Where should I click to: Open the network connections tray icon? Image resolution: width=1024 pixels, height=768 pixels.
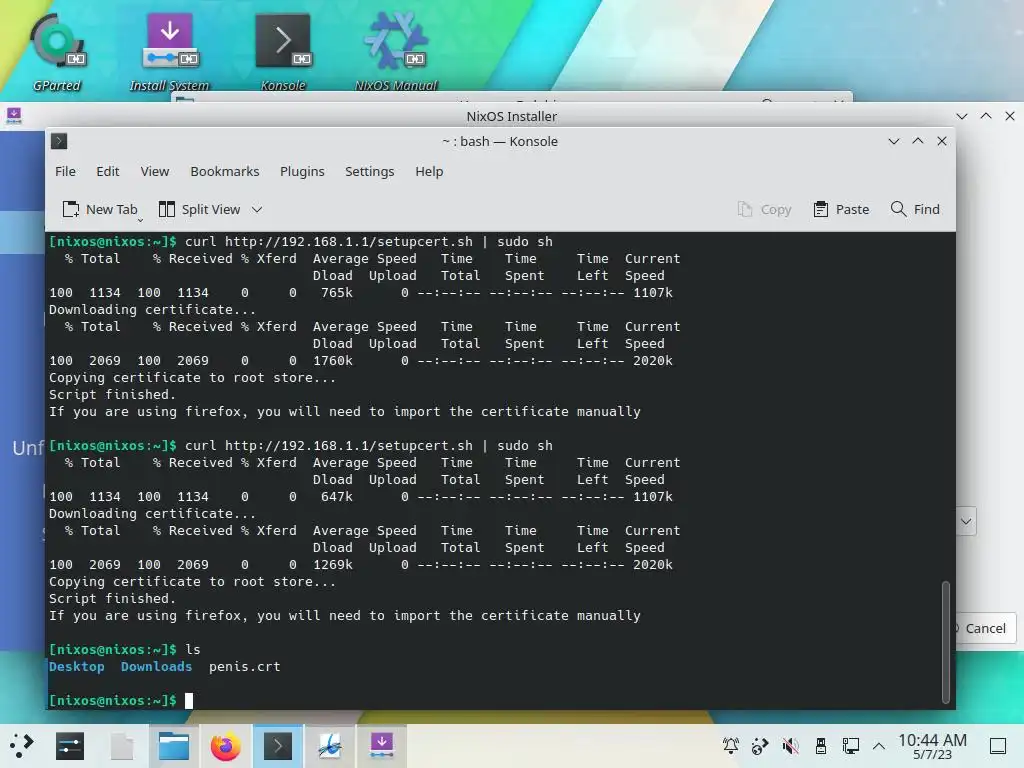(x=850, y=746)
